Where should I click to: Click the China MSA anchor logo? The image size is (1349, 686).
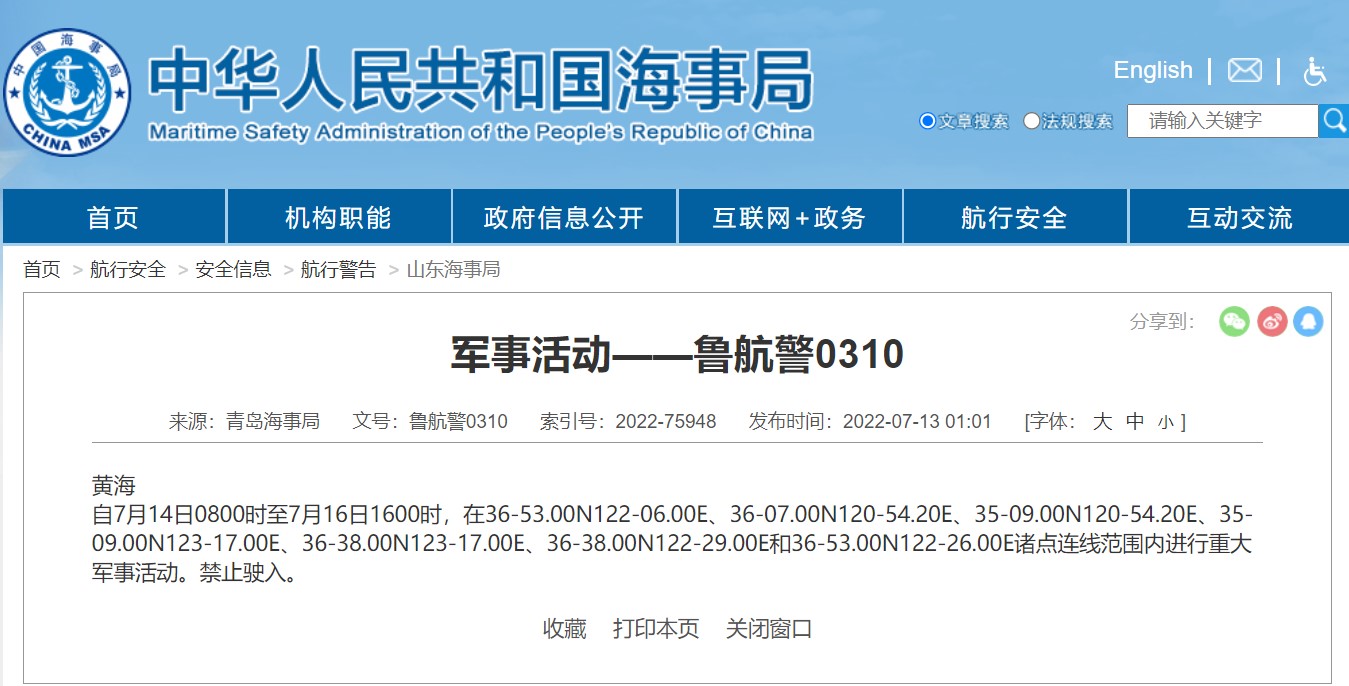[x=67, y=92]
